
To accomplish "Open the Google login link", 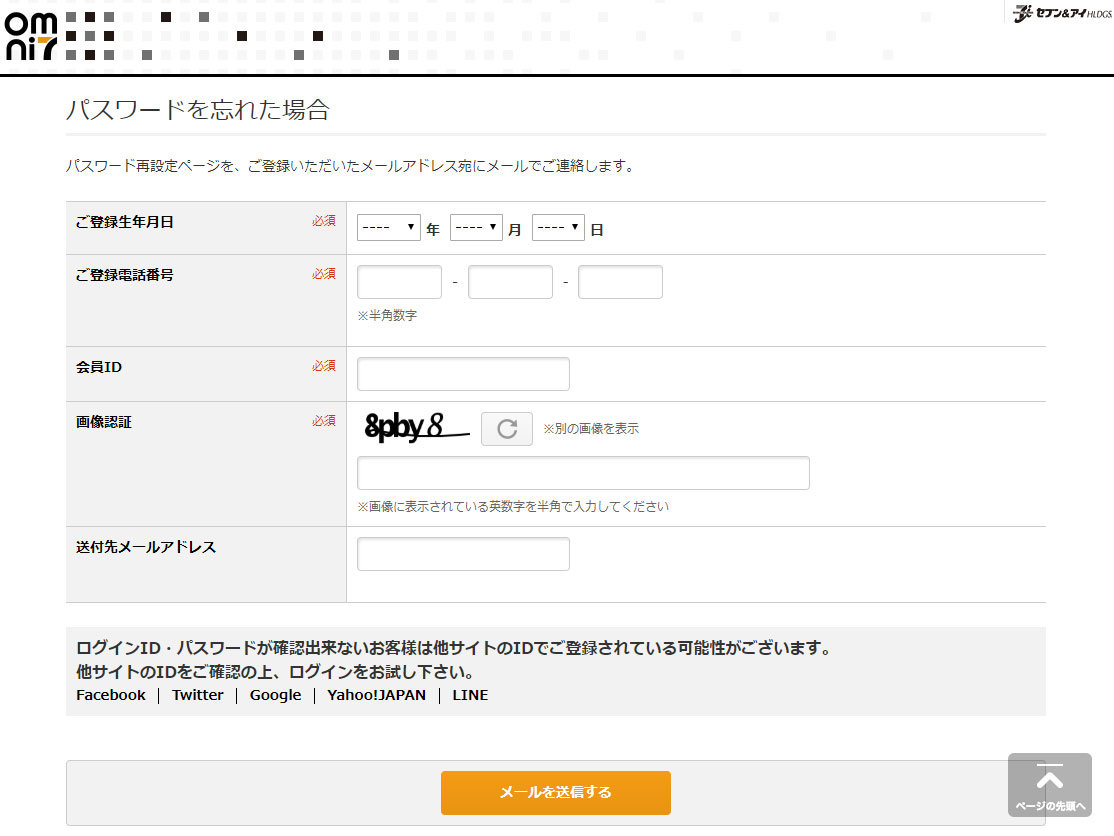I will tap(275, 695).
